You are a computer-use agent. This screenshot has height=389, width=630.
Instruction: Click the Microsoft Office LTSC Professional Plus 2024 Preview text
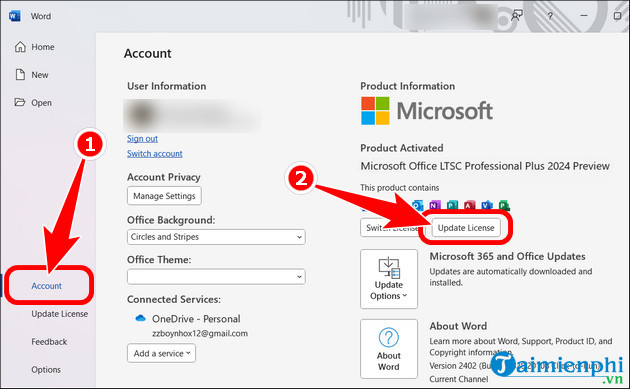tap(485, 166)
